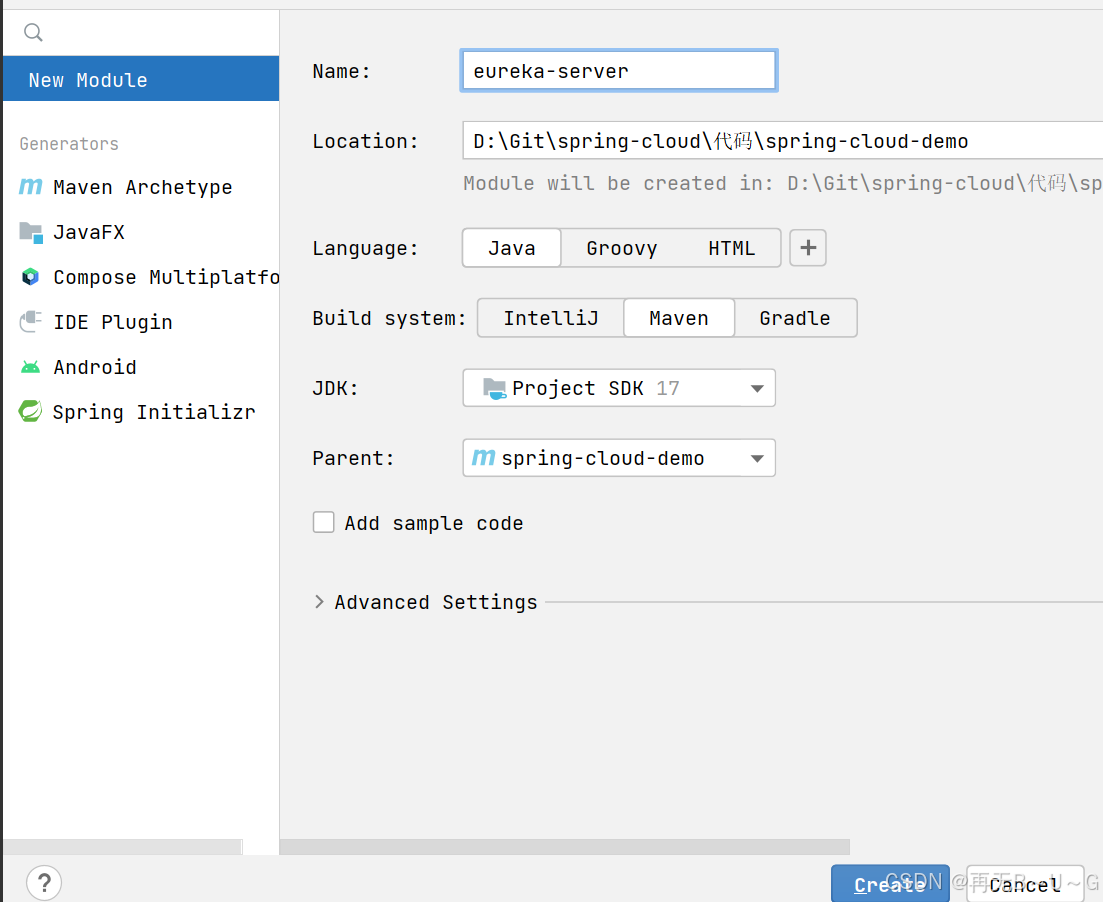Open the JDK dropdown arrow

[x=757, y=388]
